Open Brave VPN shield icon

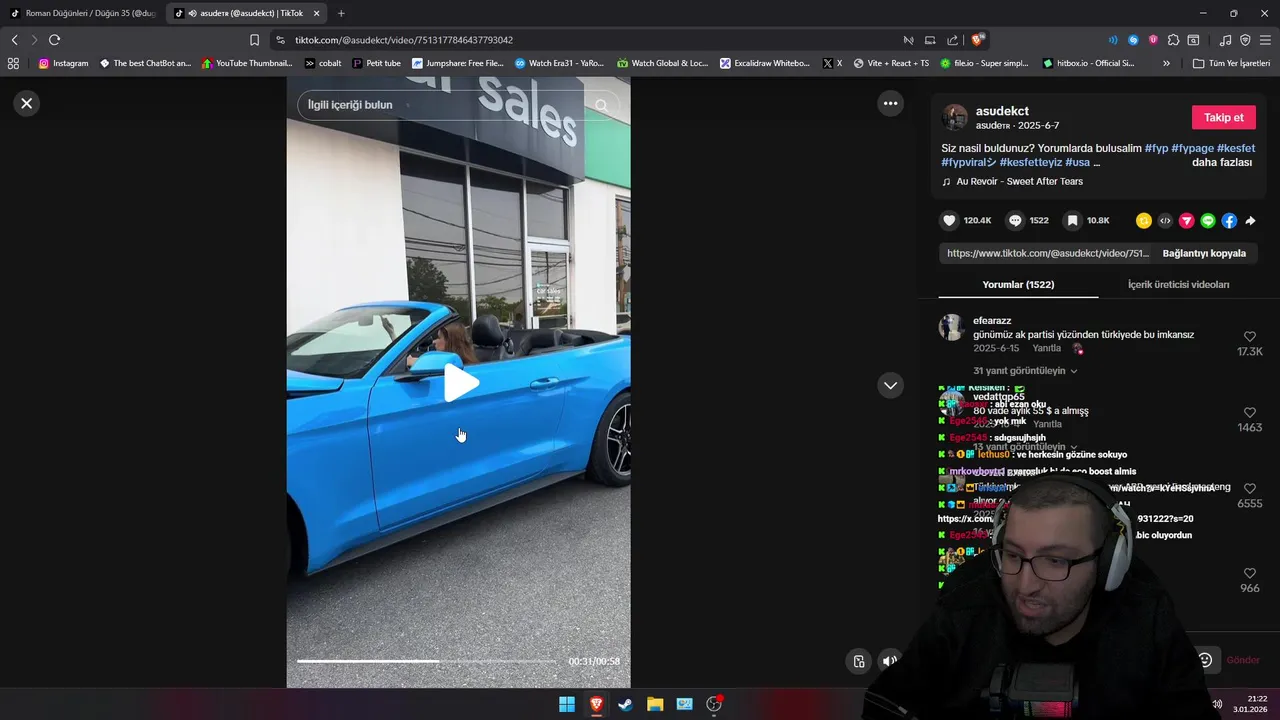[x=1245, y=40]
